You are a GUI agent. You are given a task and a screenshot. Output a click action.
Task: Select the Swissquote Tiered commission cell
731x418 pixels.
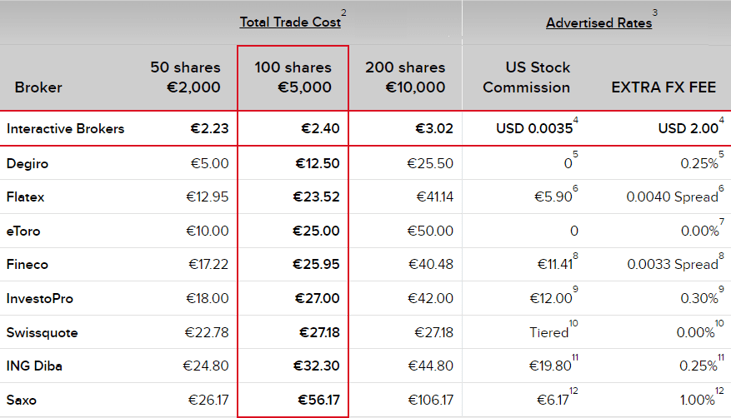549,332
